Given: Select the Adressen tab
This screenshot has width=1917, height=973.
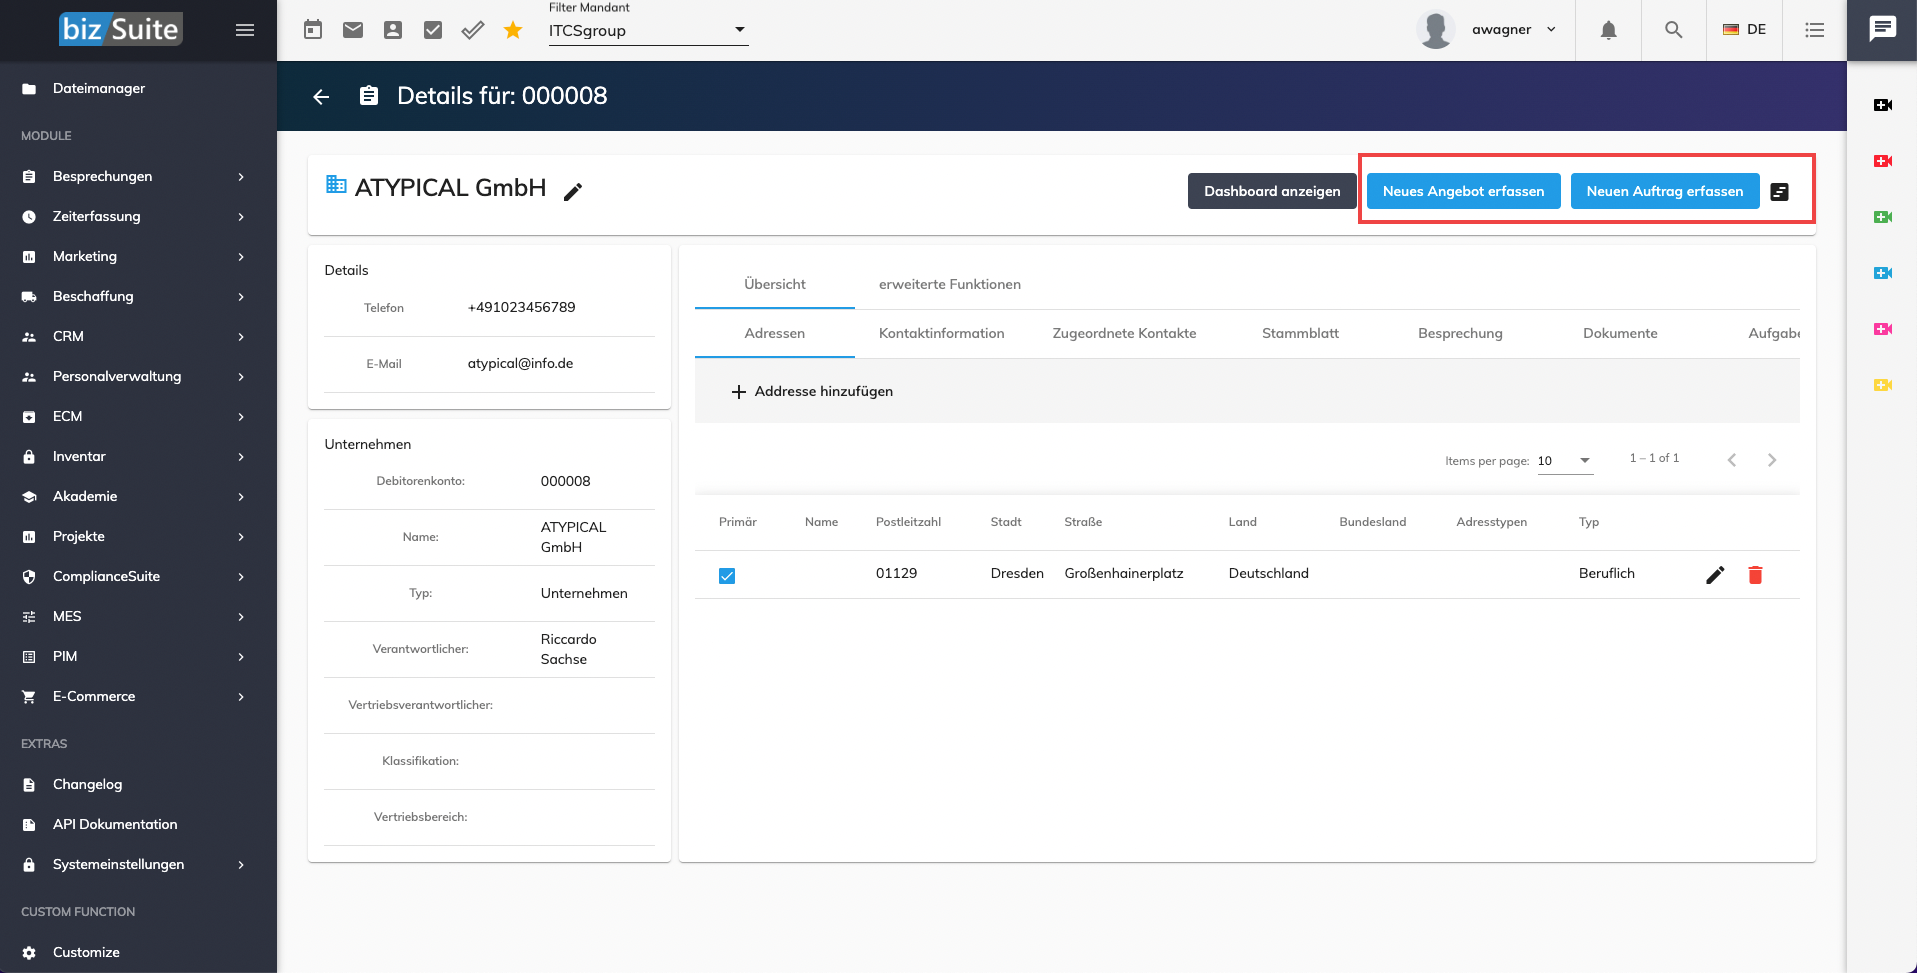Looking at the screenshot, I should [775, 333].
